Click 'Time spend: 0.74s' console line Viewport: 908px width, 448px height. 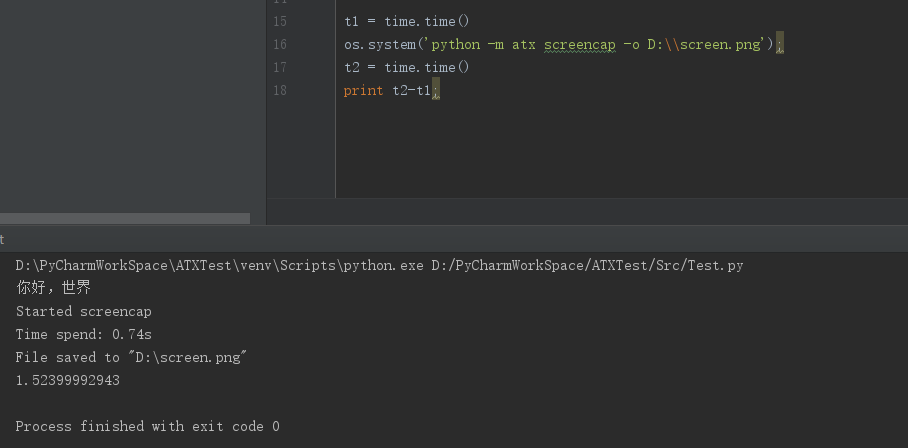point(83,335)
